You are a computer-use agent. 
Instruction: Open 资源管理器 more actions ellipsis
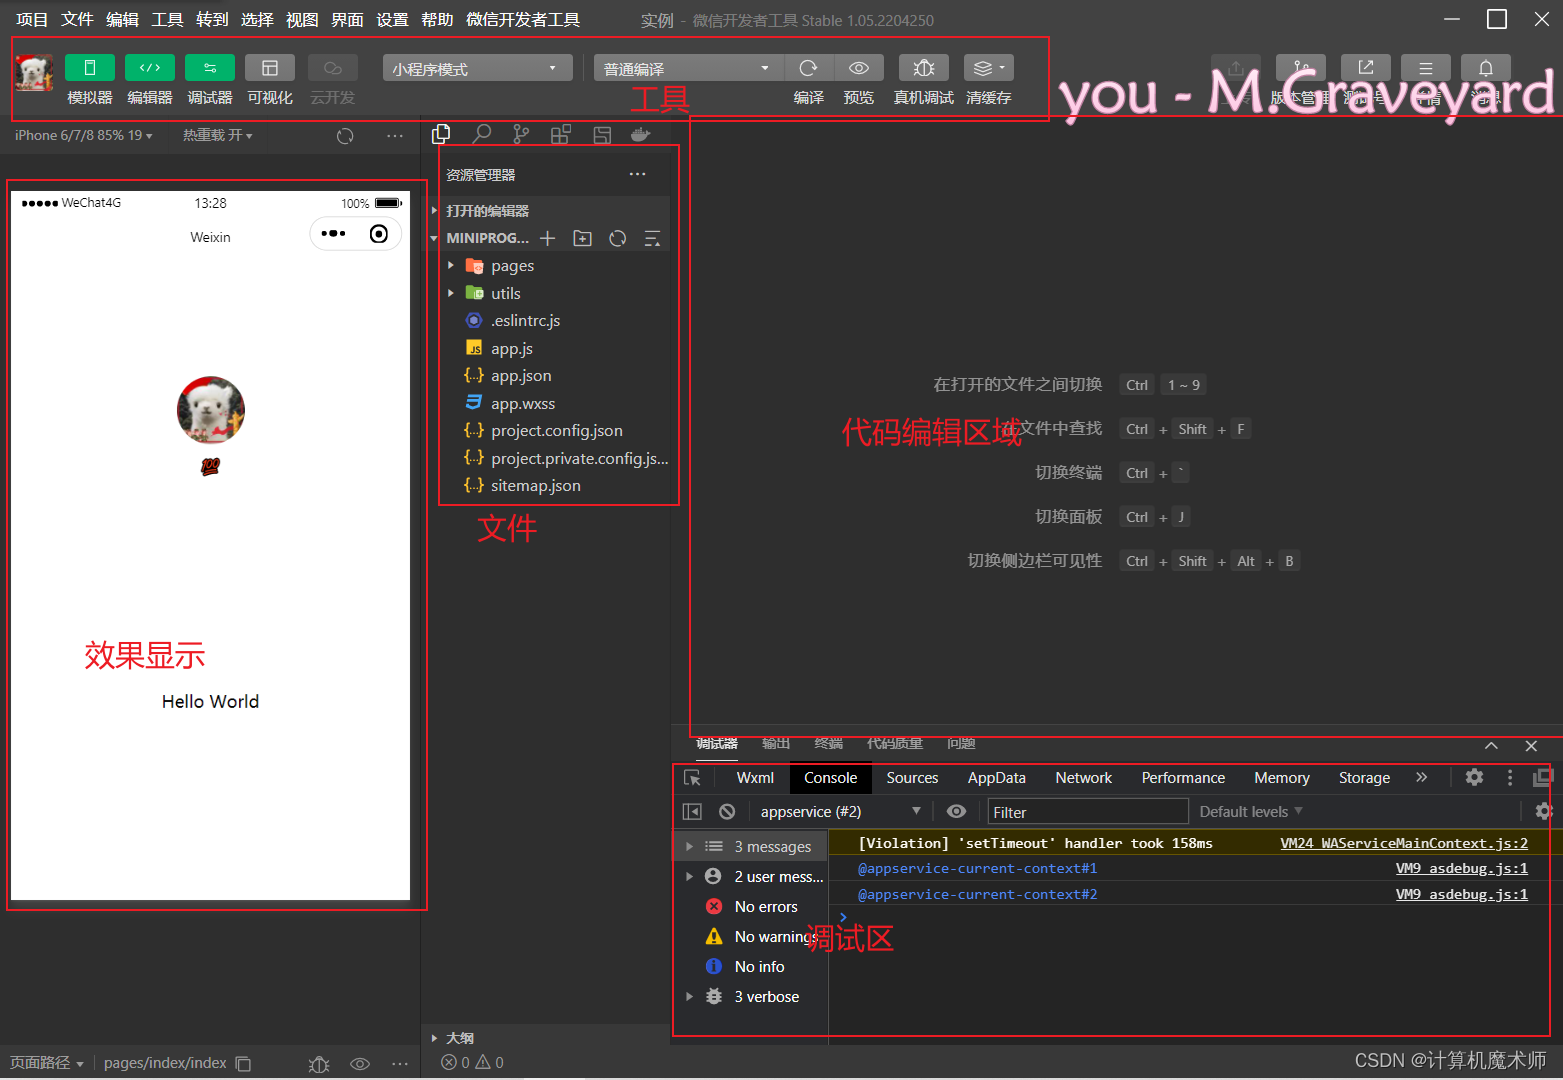pos(637,174)
